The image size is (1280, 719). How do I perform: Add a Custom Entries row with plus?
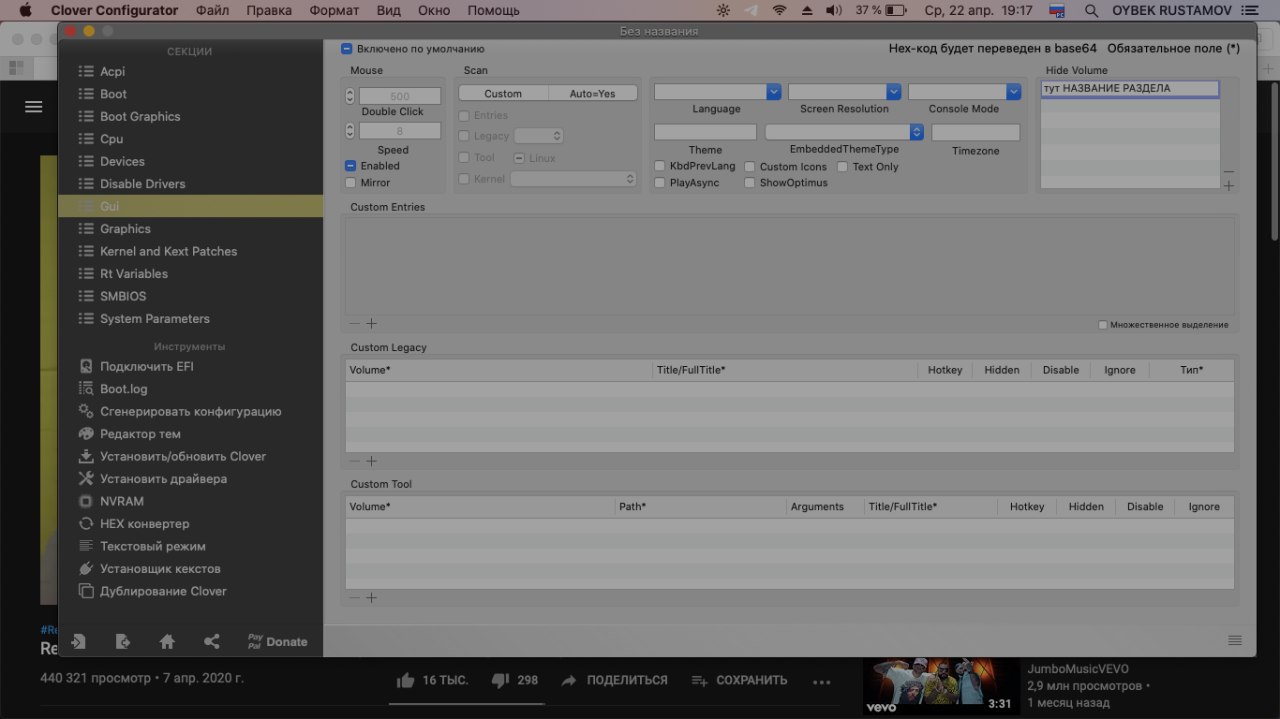(x=371, y=324)
